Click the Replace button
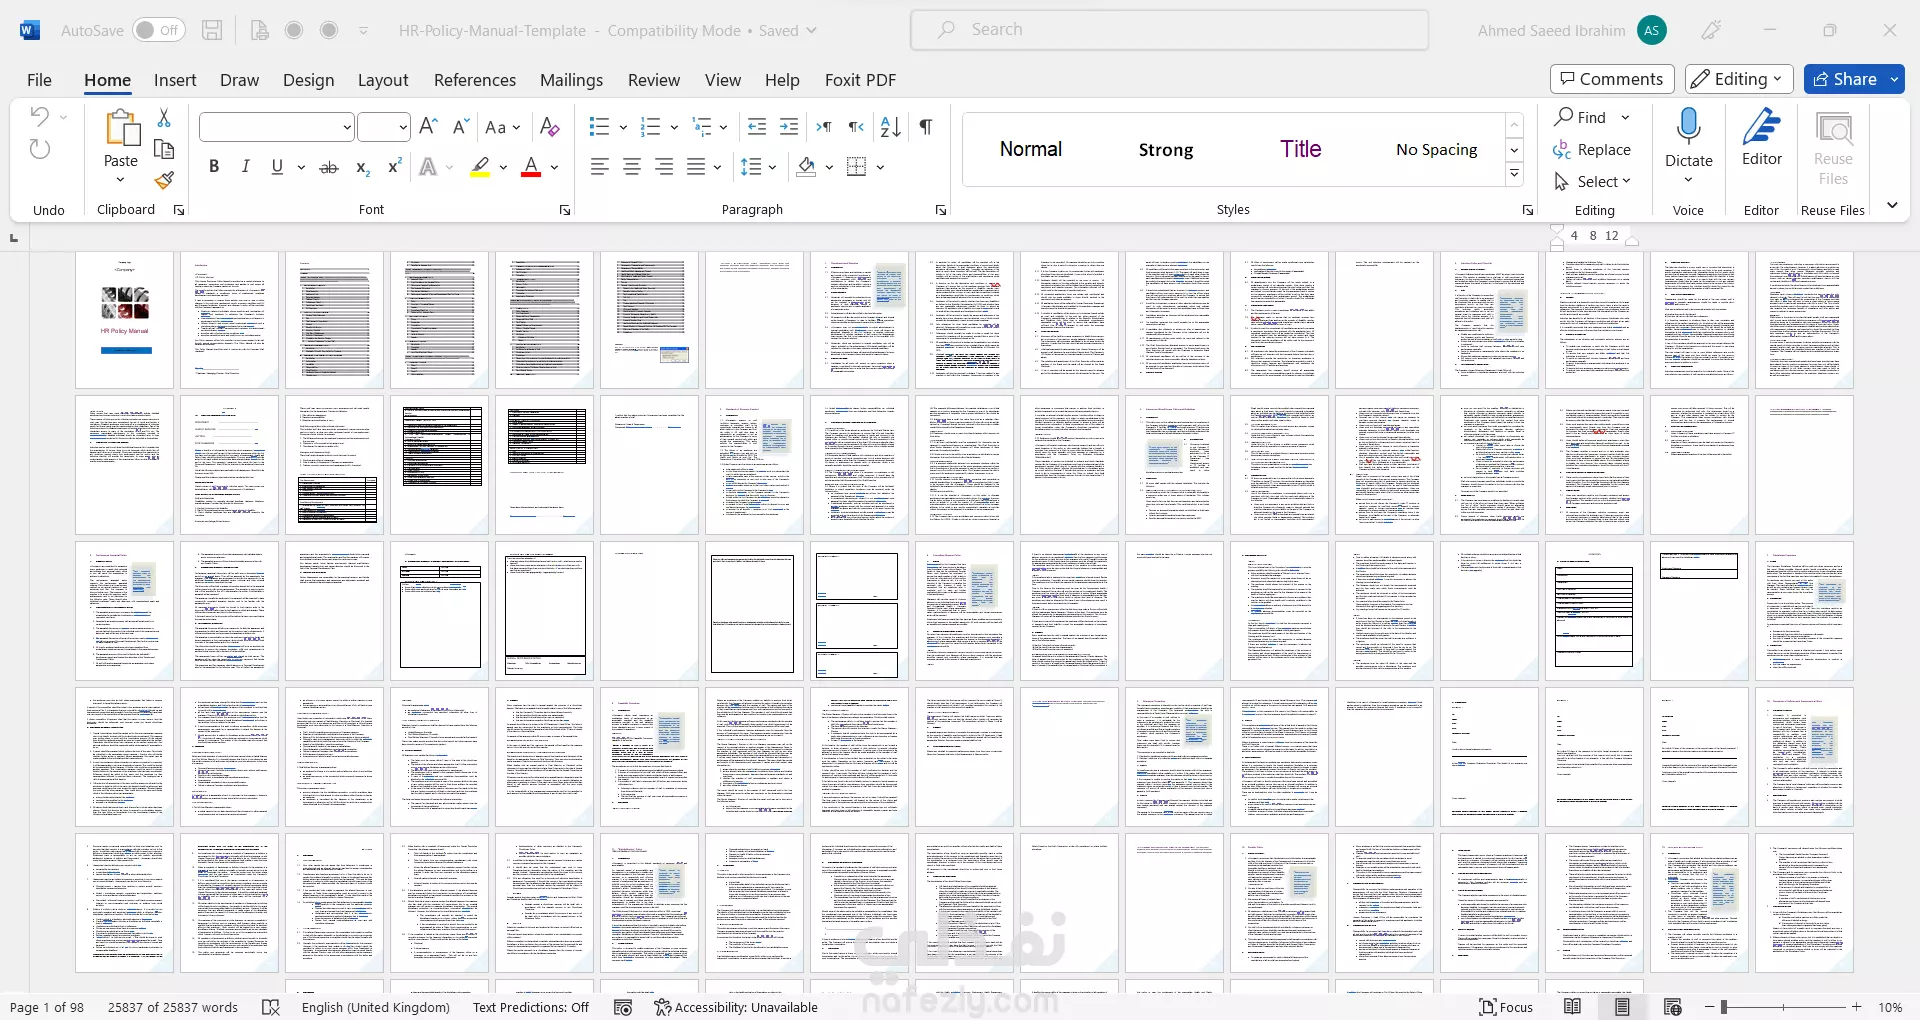Viewport: 1920px width, 1020px height. [x=1592, y=149]
